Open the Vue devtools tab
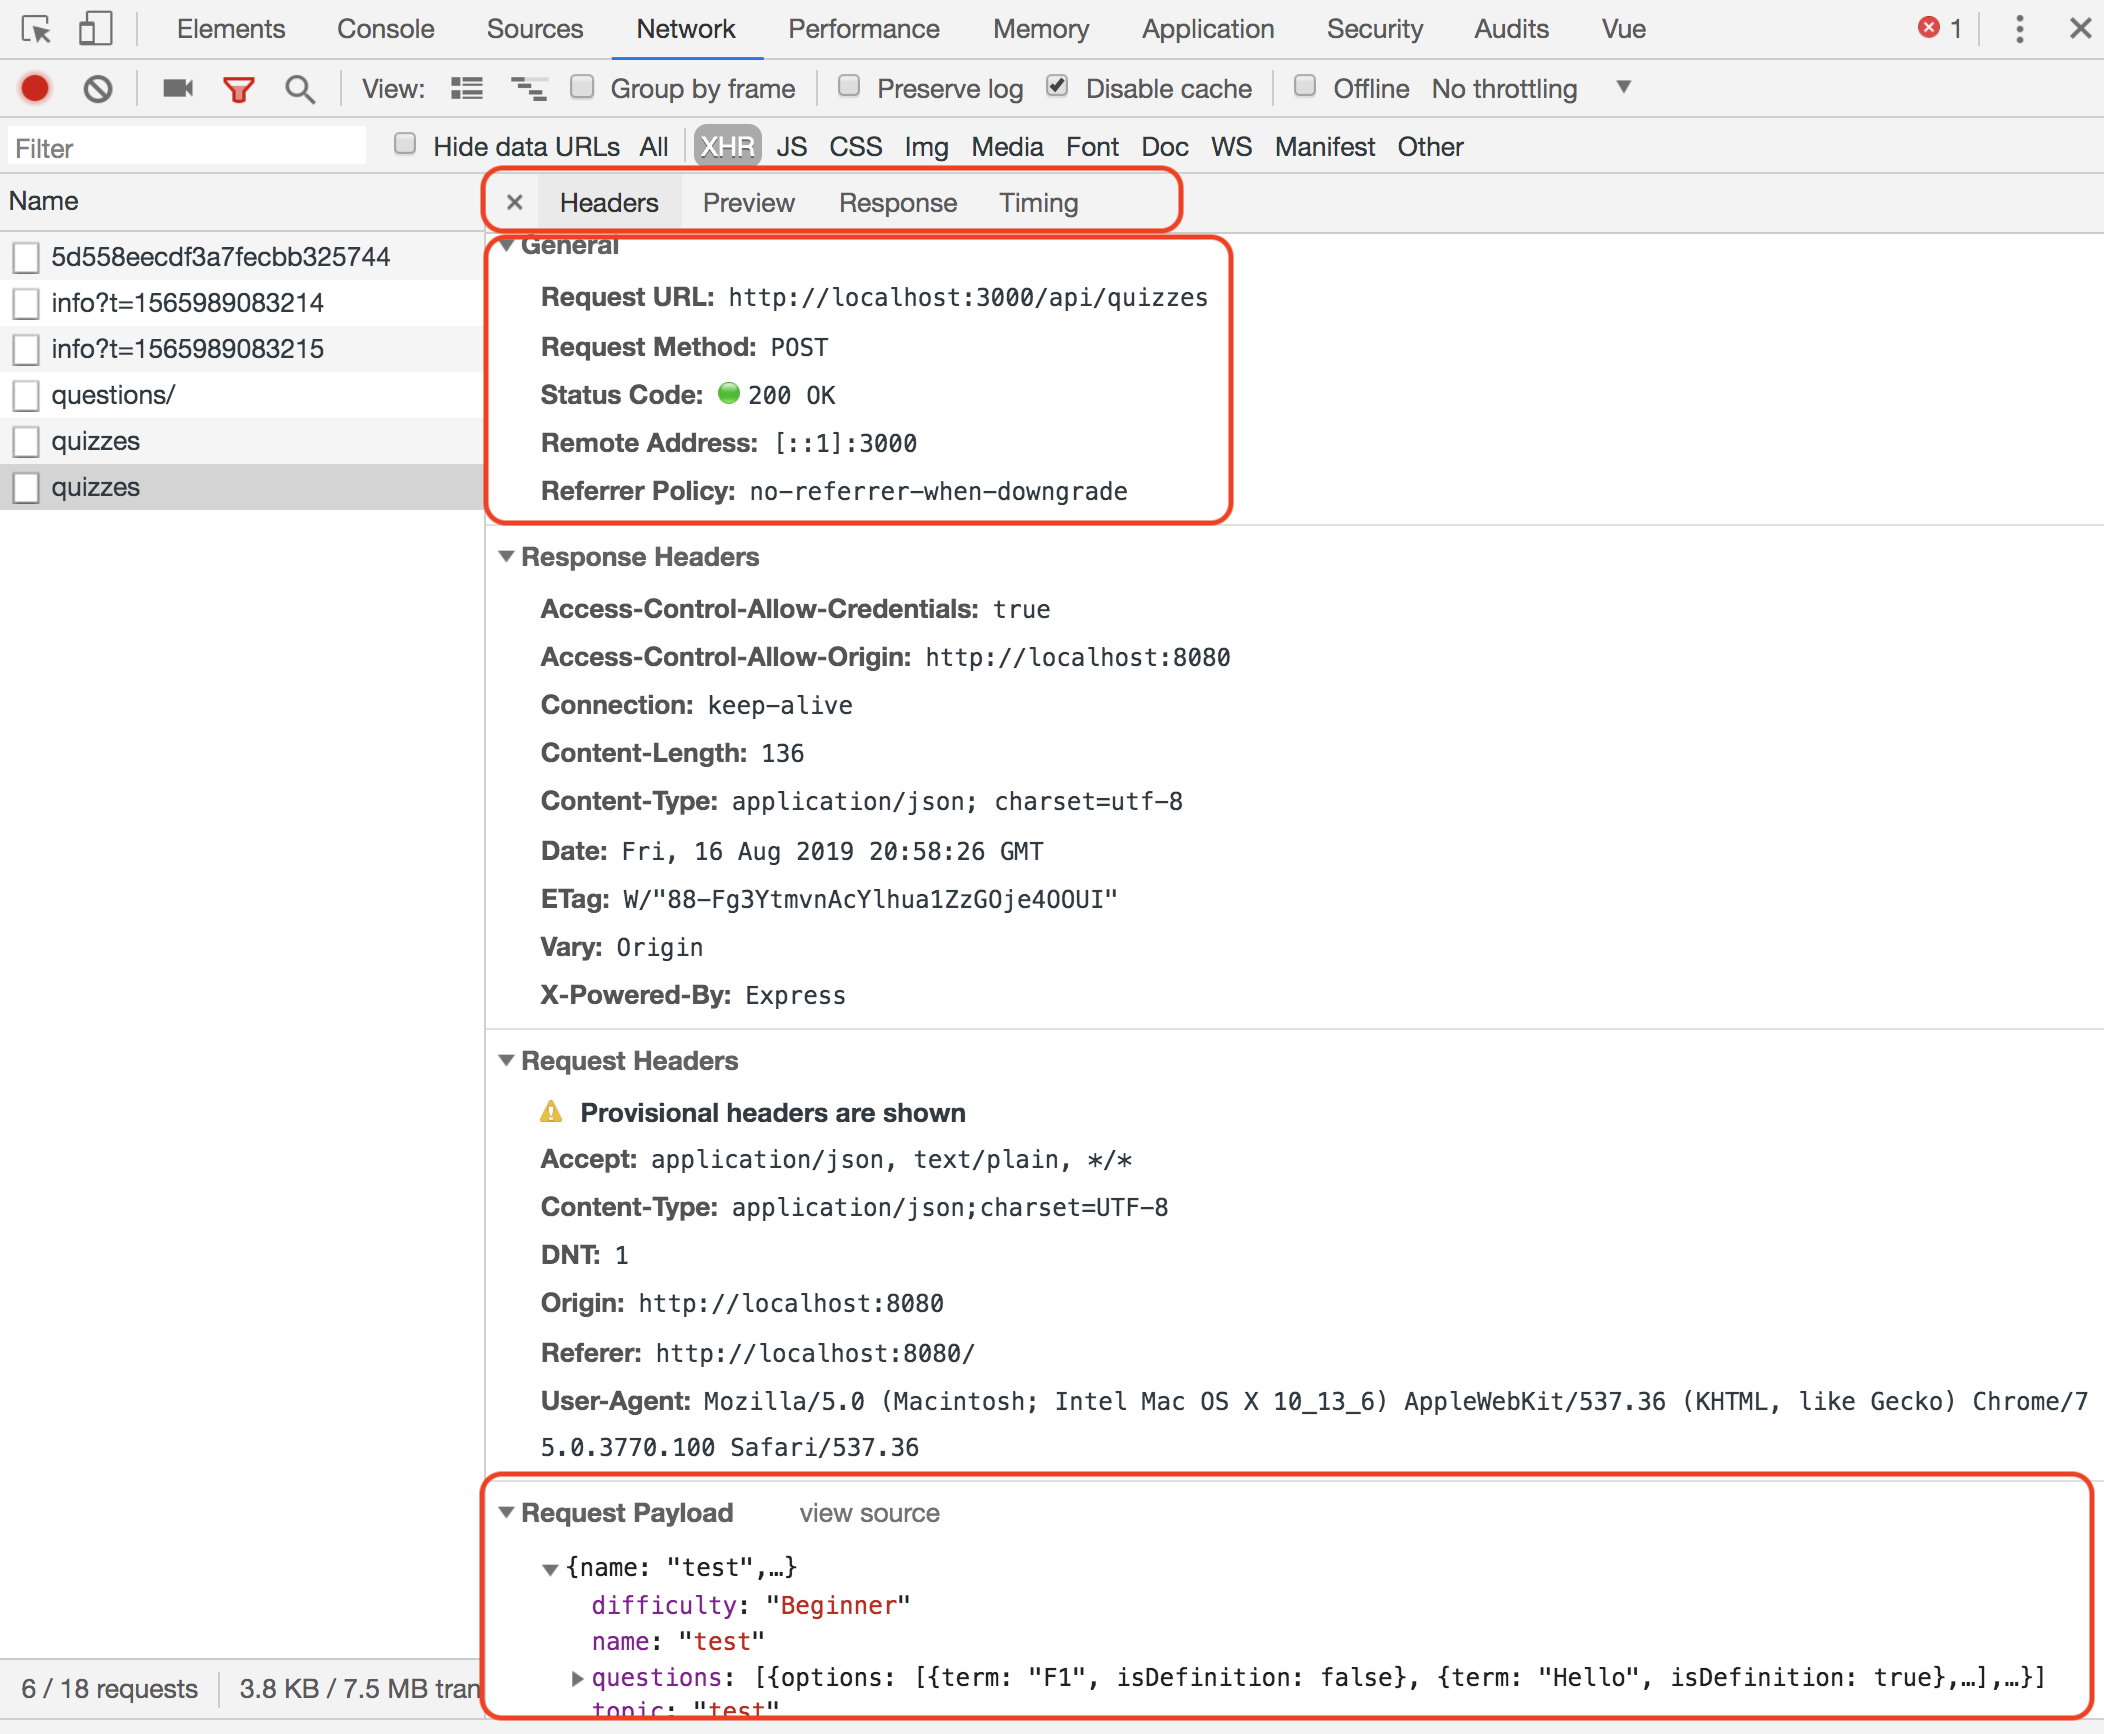2104x1734 pixels. pyautogui.click(x=1624, y=29)
